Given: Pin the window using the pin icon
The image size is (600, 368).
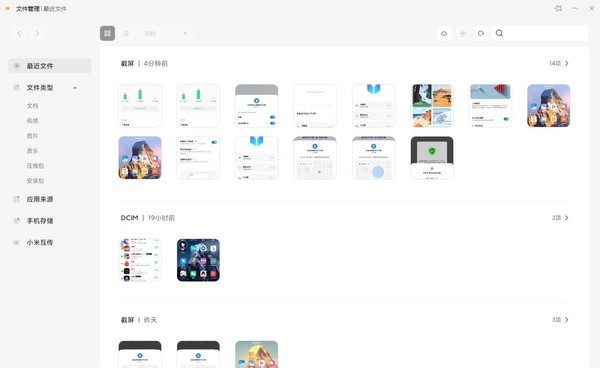Looking at the screenshot, I should tap(558, 8).
